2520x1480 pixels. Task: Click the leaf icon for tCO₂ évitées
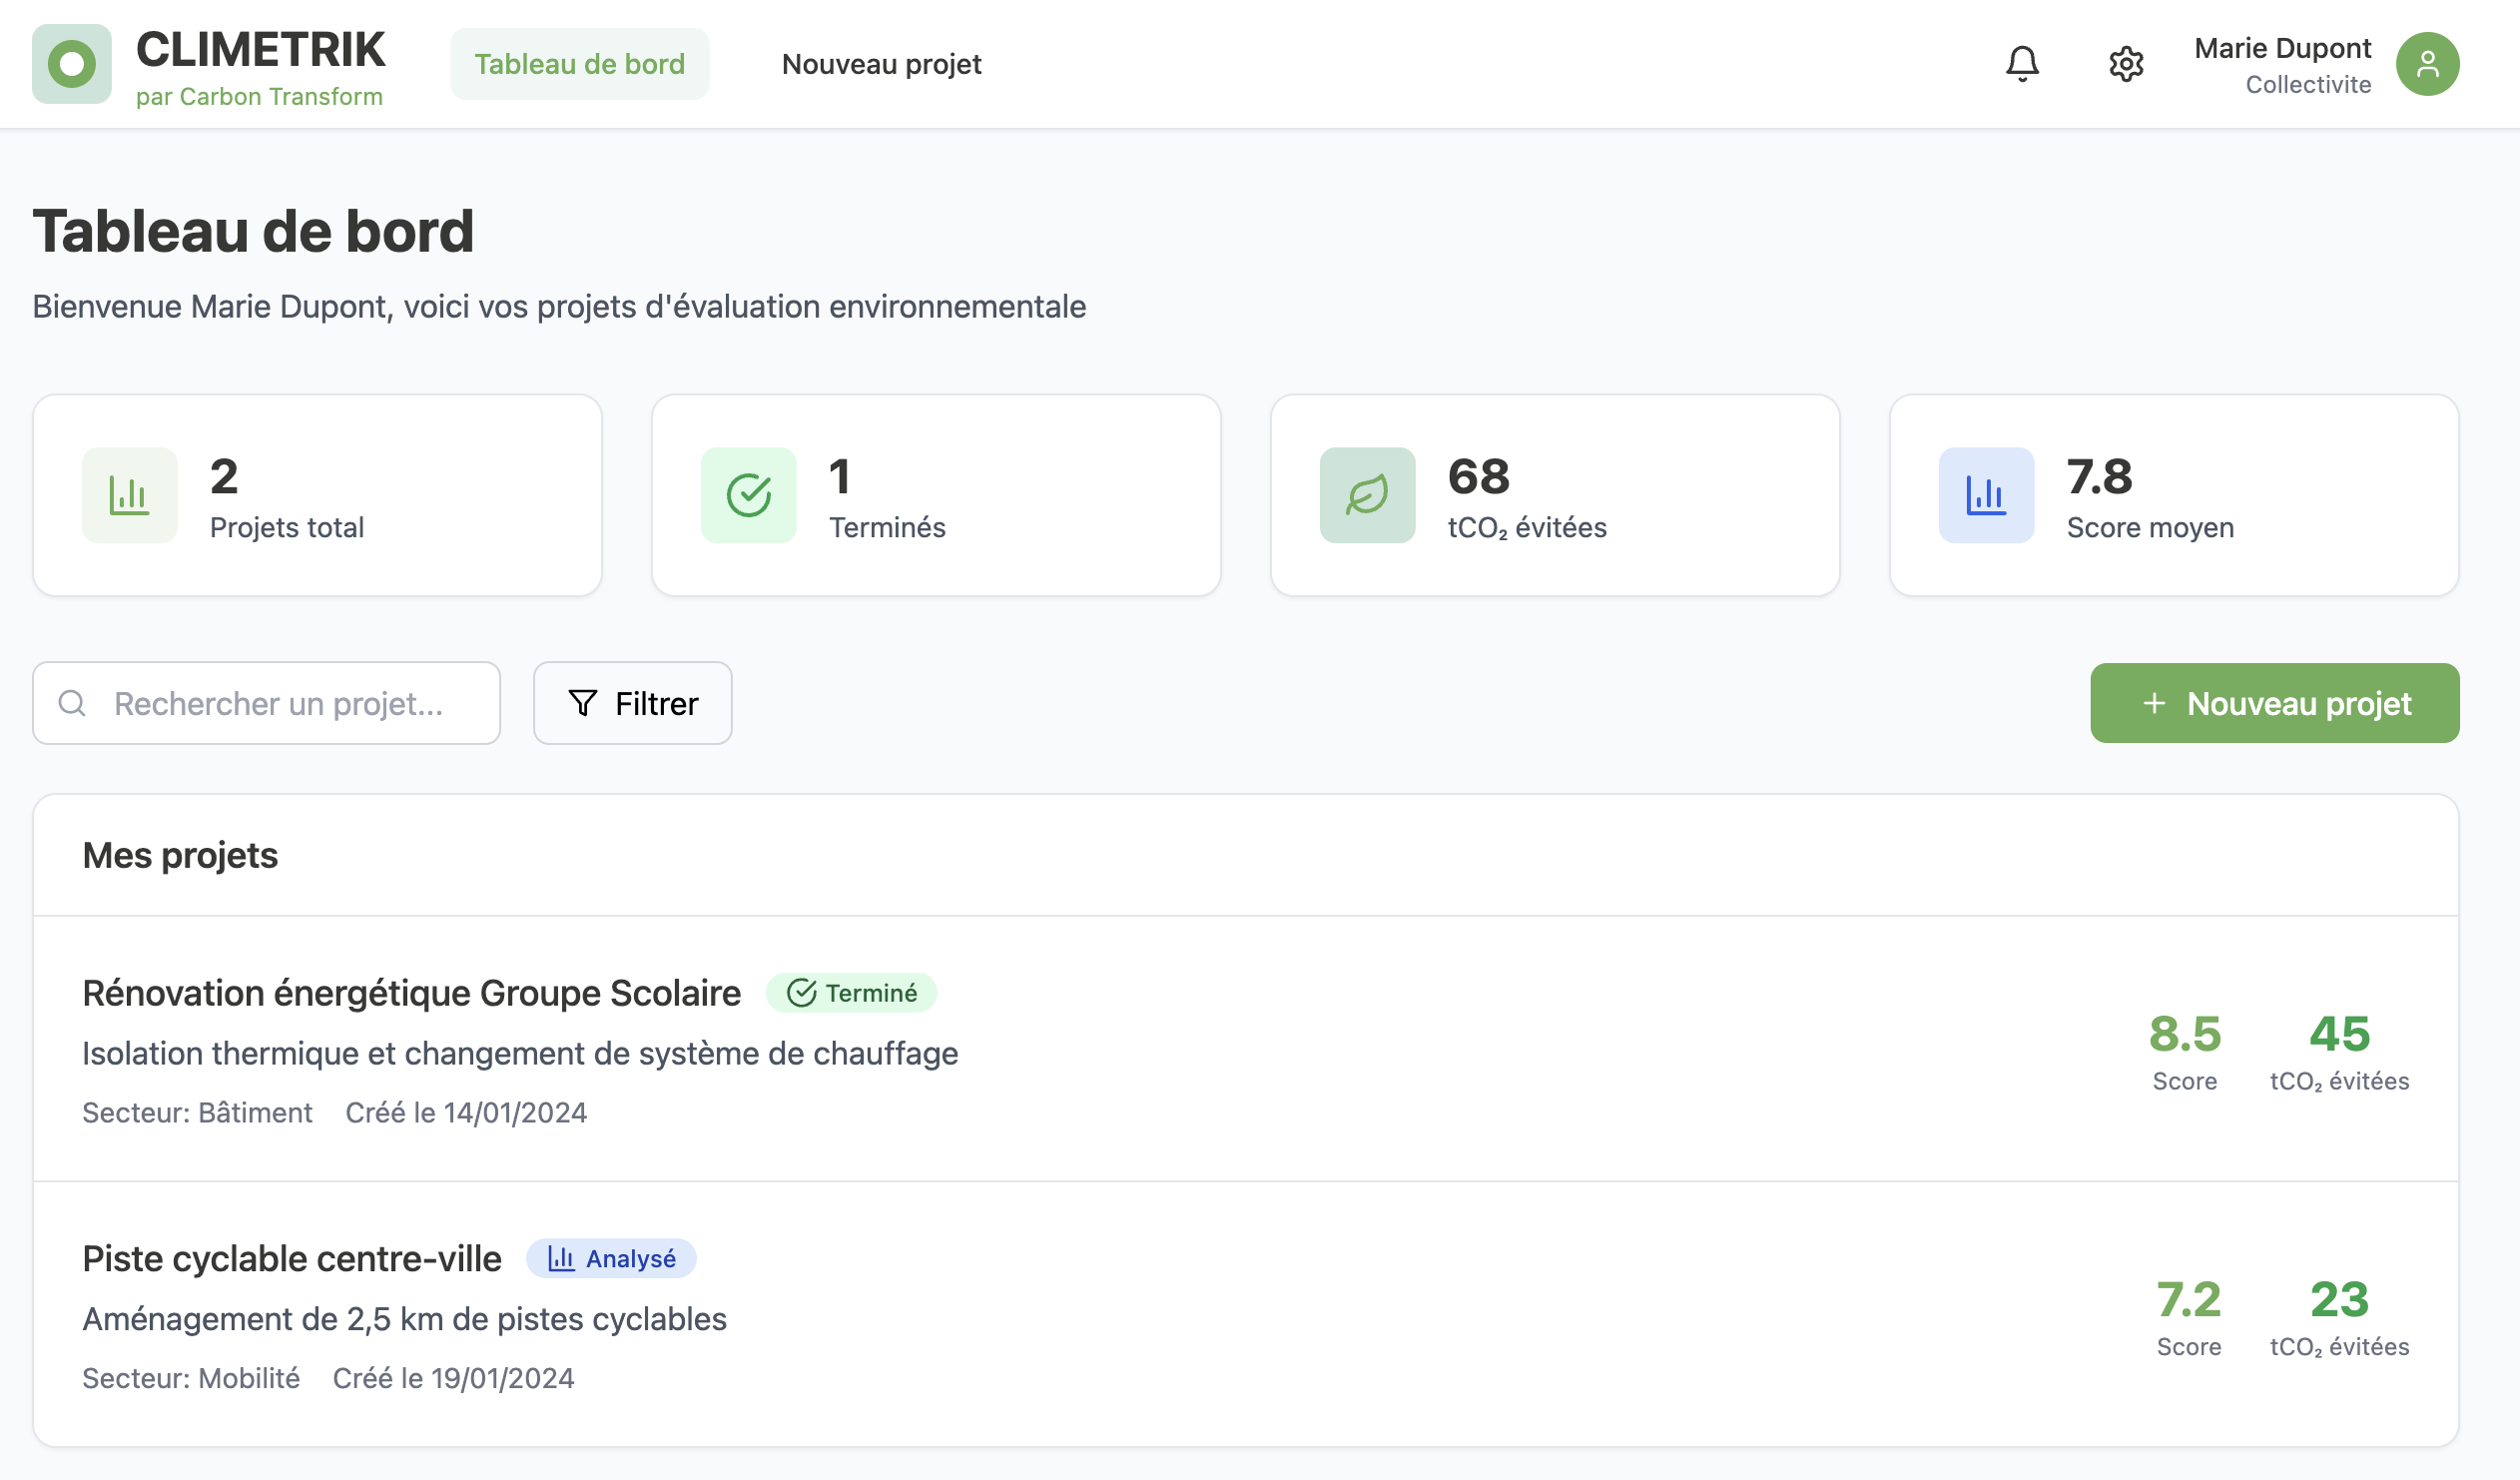(x=1366, y=495)
